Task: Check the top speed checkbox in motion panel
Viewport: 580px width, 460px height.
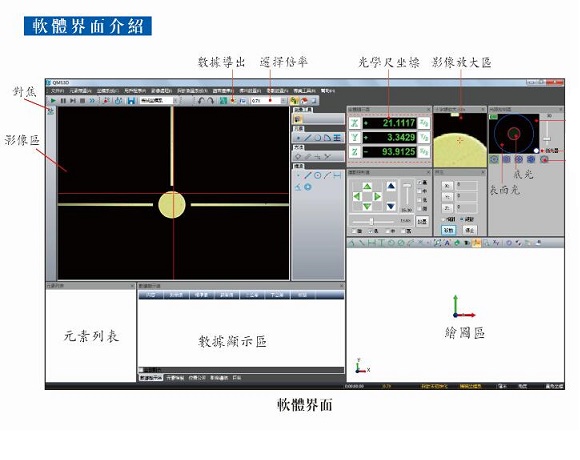Action: (419, 183)
